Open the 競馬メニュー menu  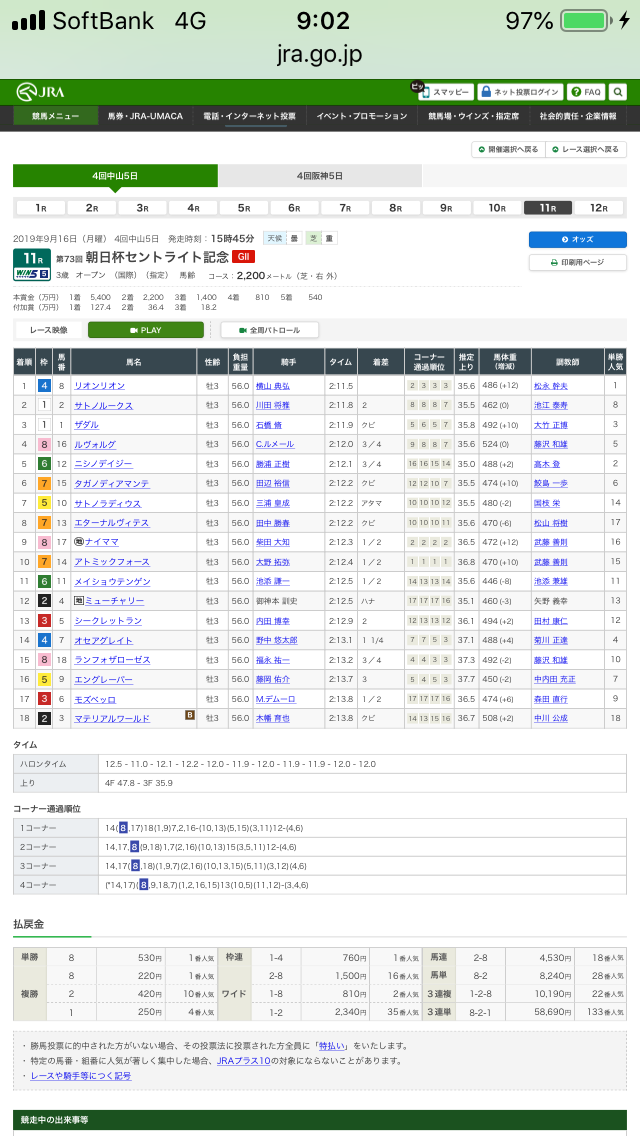point(55,117)
